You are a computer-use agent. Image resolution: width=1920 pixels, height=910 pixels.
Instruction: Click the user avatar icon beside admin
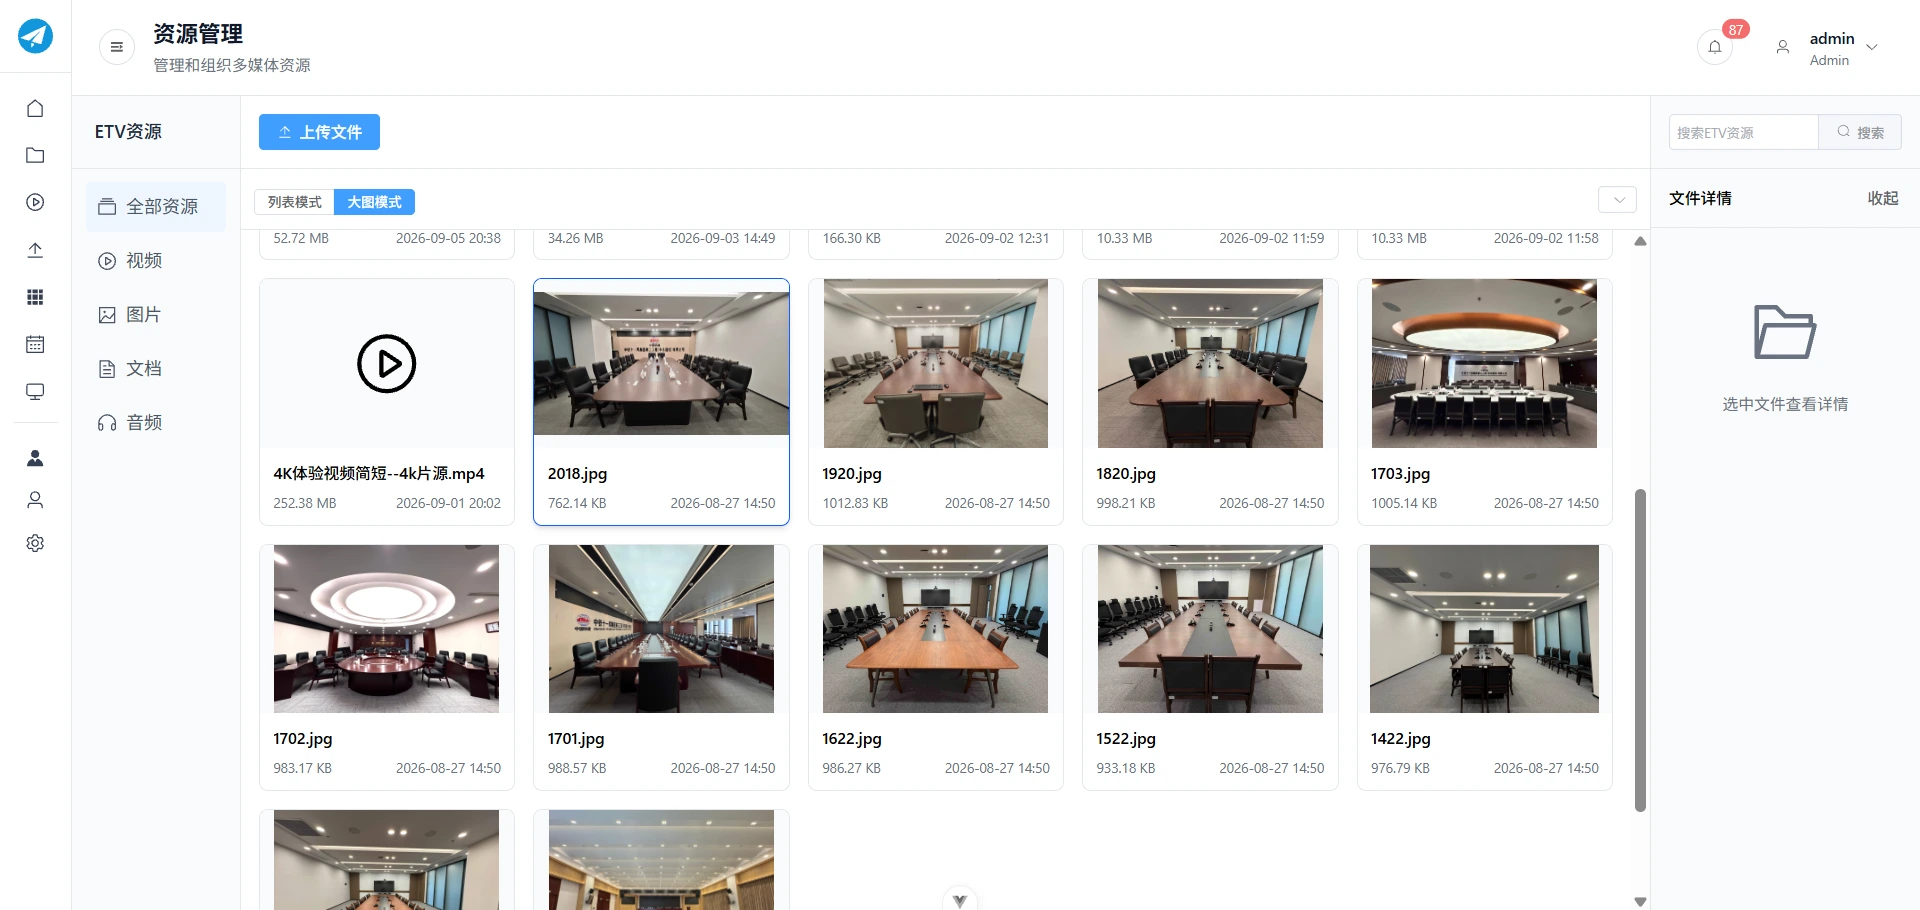tap(1782, 47)
